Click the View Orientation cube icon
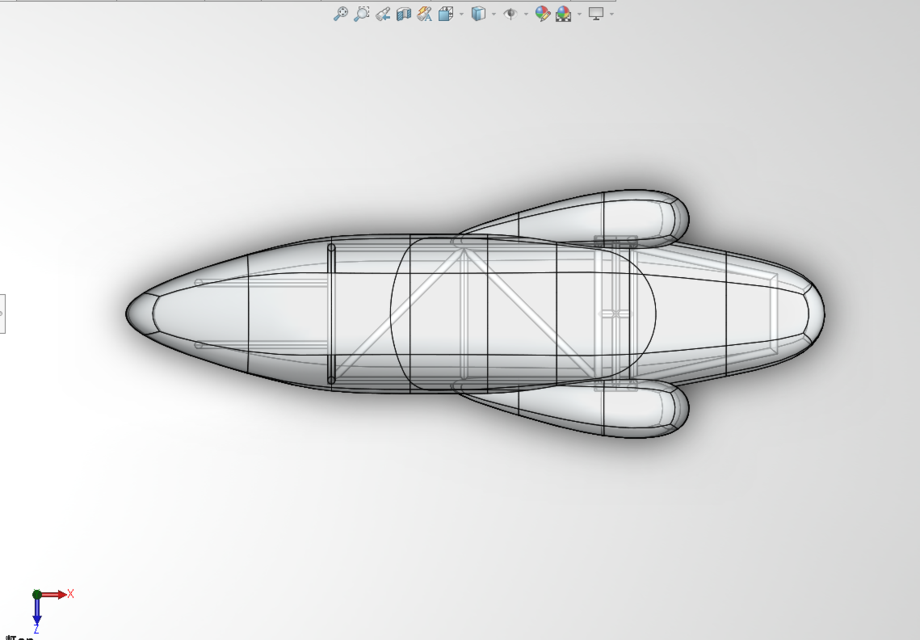The width and height of the screenshot is (920, 640). pyautogui.click(x=445, y=14)
